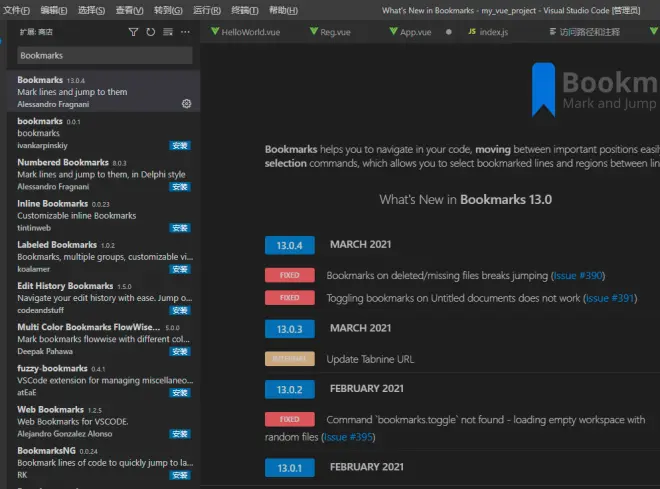Switch to the App.vue tab
Screen dimensions: 660x489
click(415, 32)
